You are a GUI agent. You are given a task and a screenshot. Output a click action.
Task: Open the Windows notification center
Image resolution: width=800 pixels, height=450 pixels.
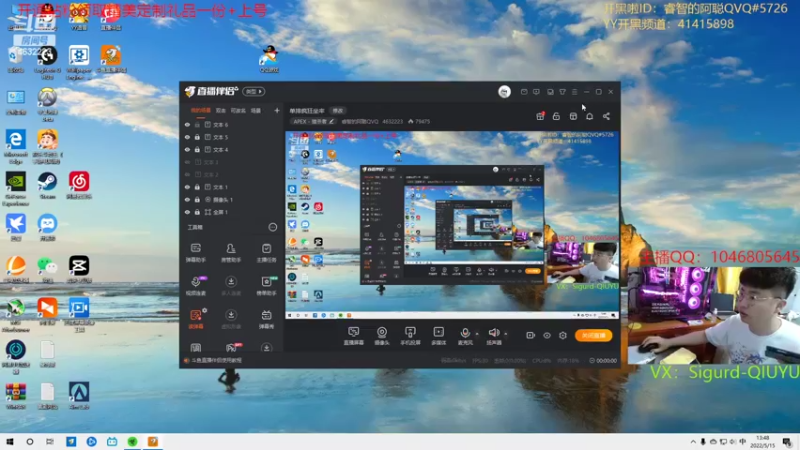coord(787,442)
